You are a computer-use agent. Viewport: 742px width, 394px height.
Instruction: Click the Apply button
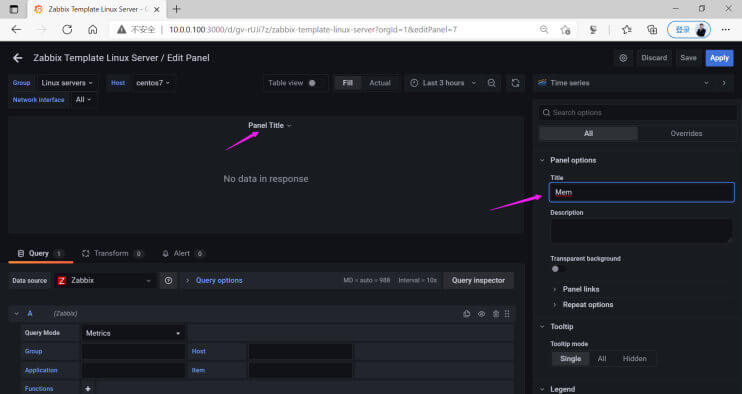pos(719,58)
